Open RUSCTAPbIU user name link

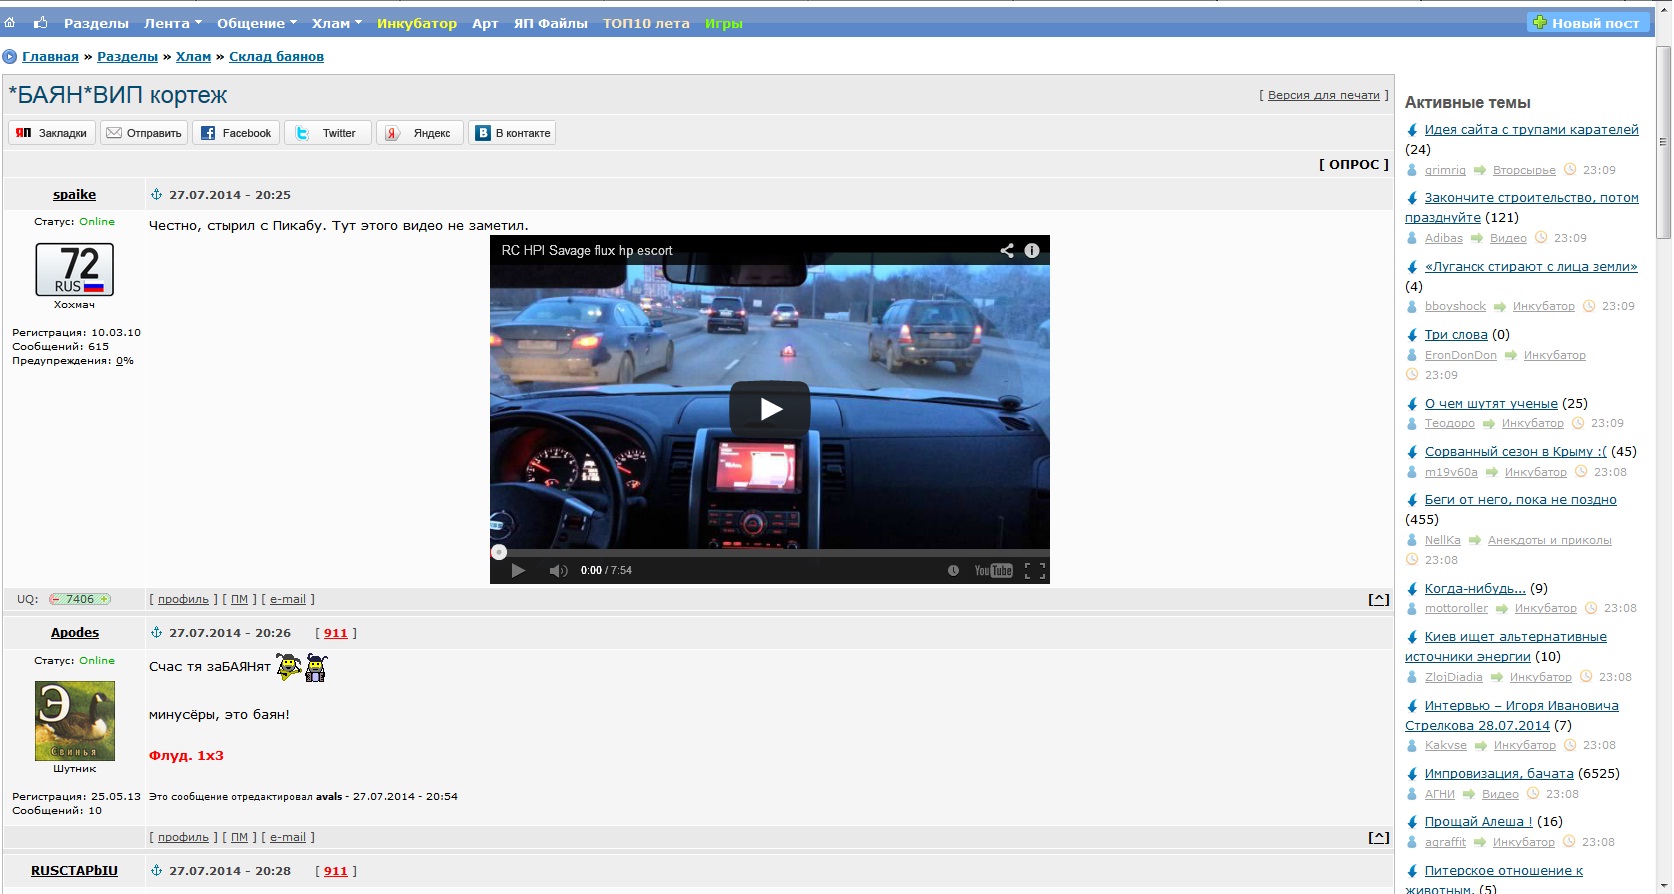(74, 871)
